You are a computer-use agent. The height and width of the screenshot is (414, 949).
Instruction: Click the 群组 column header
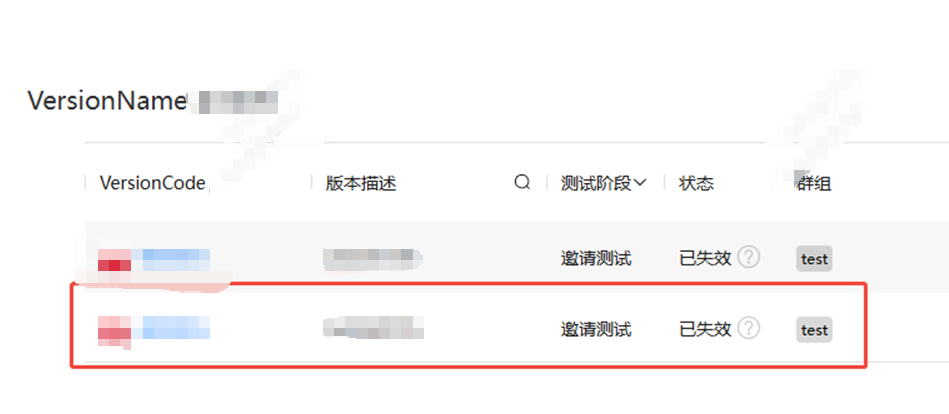(813, 183)
